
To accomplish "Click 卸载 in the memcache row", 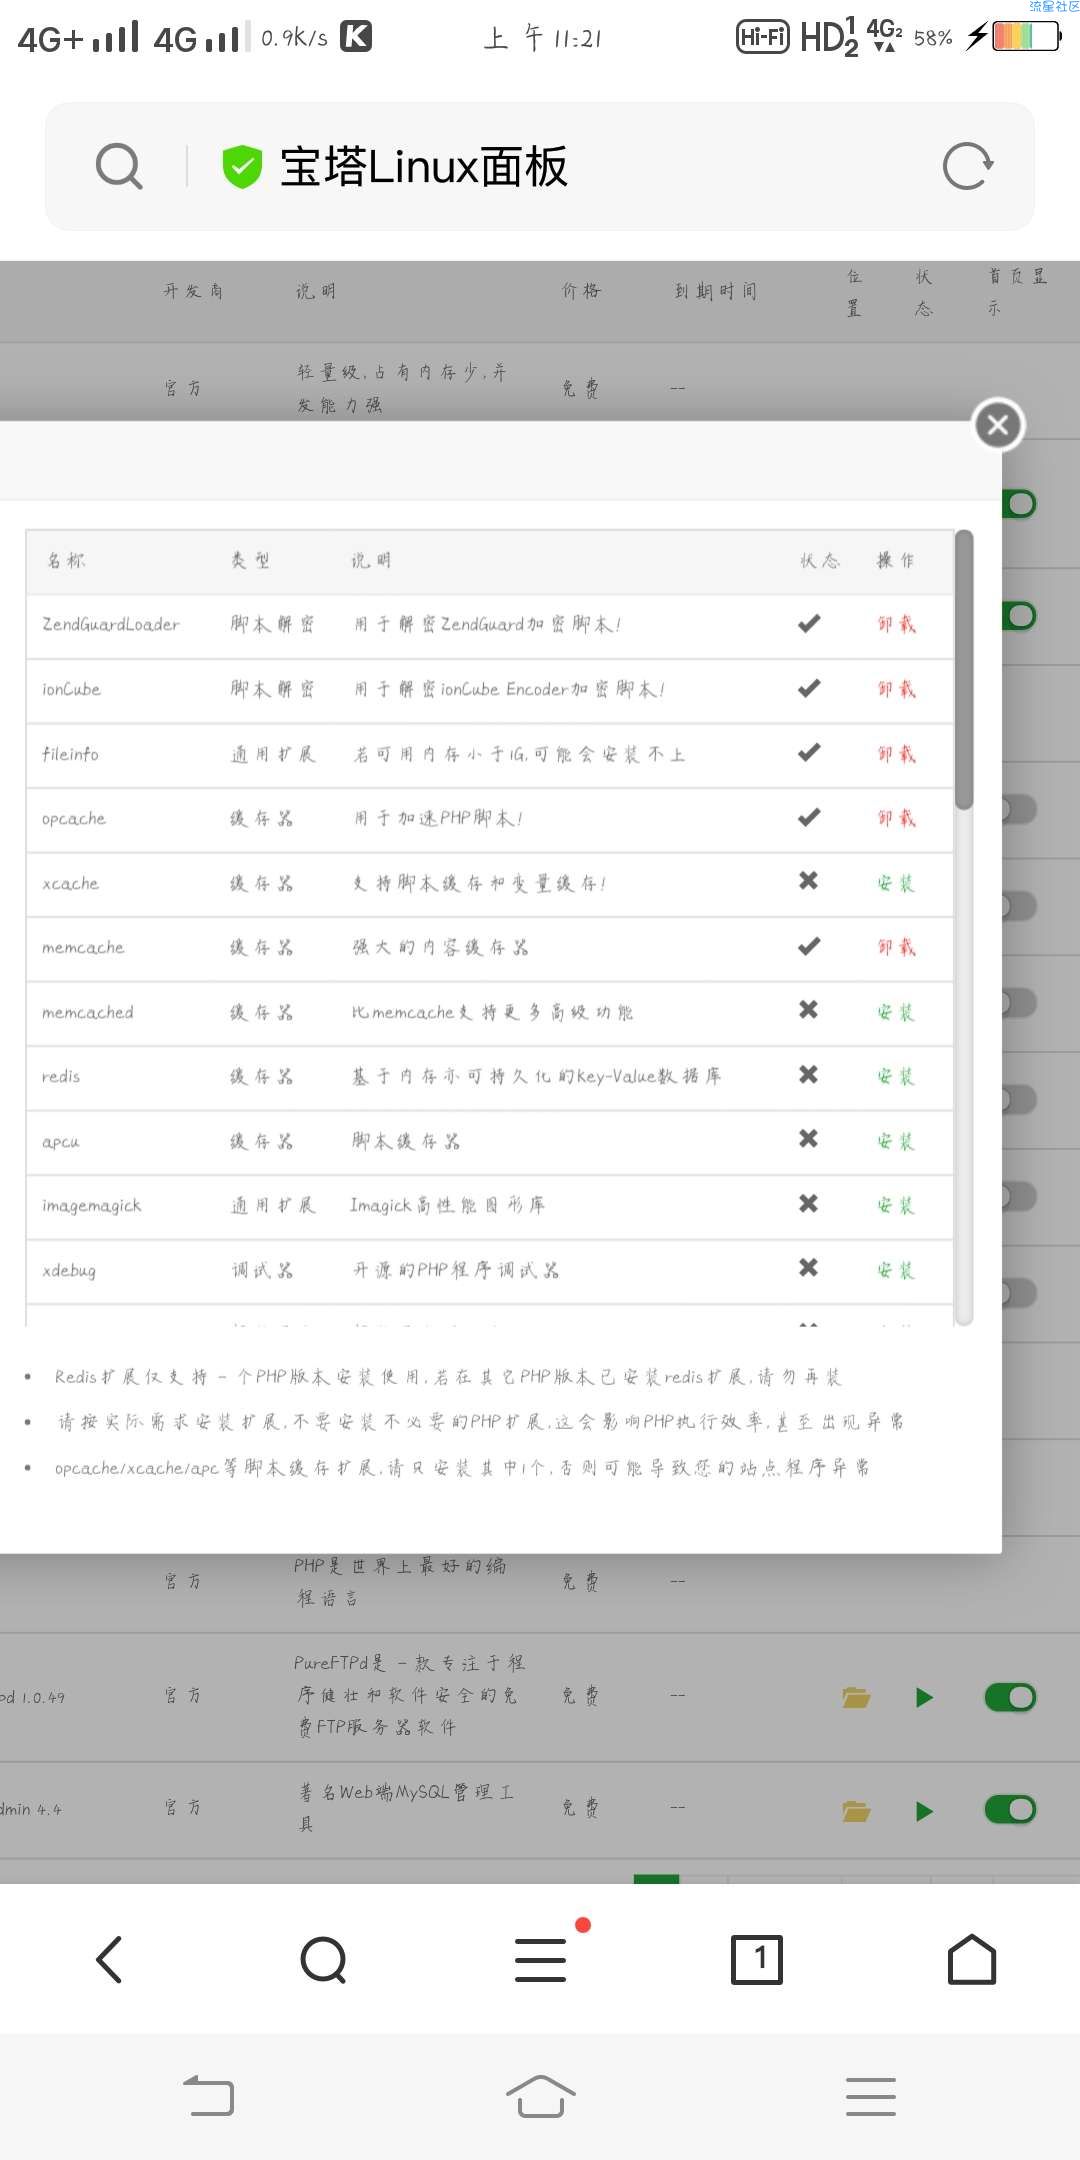I will point(896,947).
